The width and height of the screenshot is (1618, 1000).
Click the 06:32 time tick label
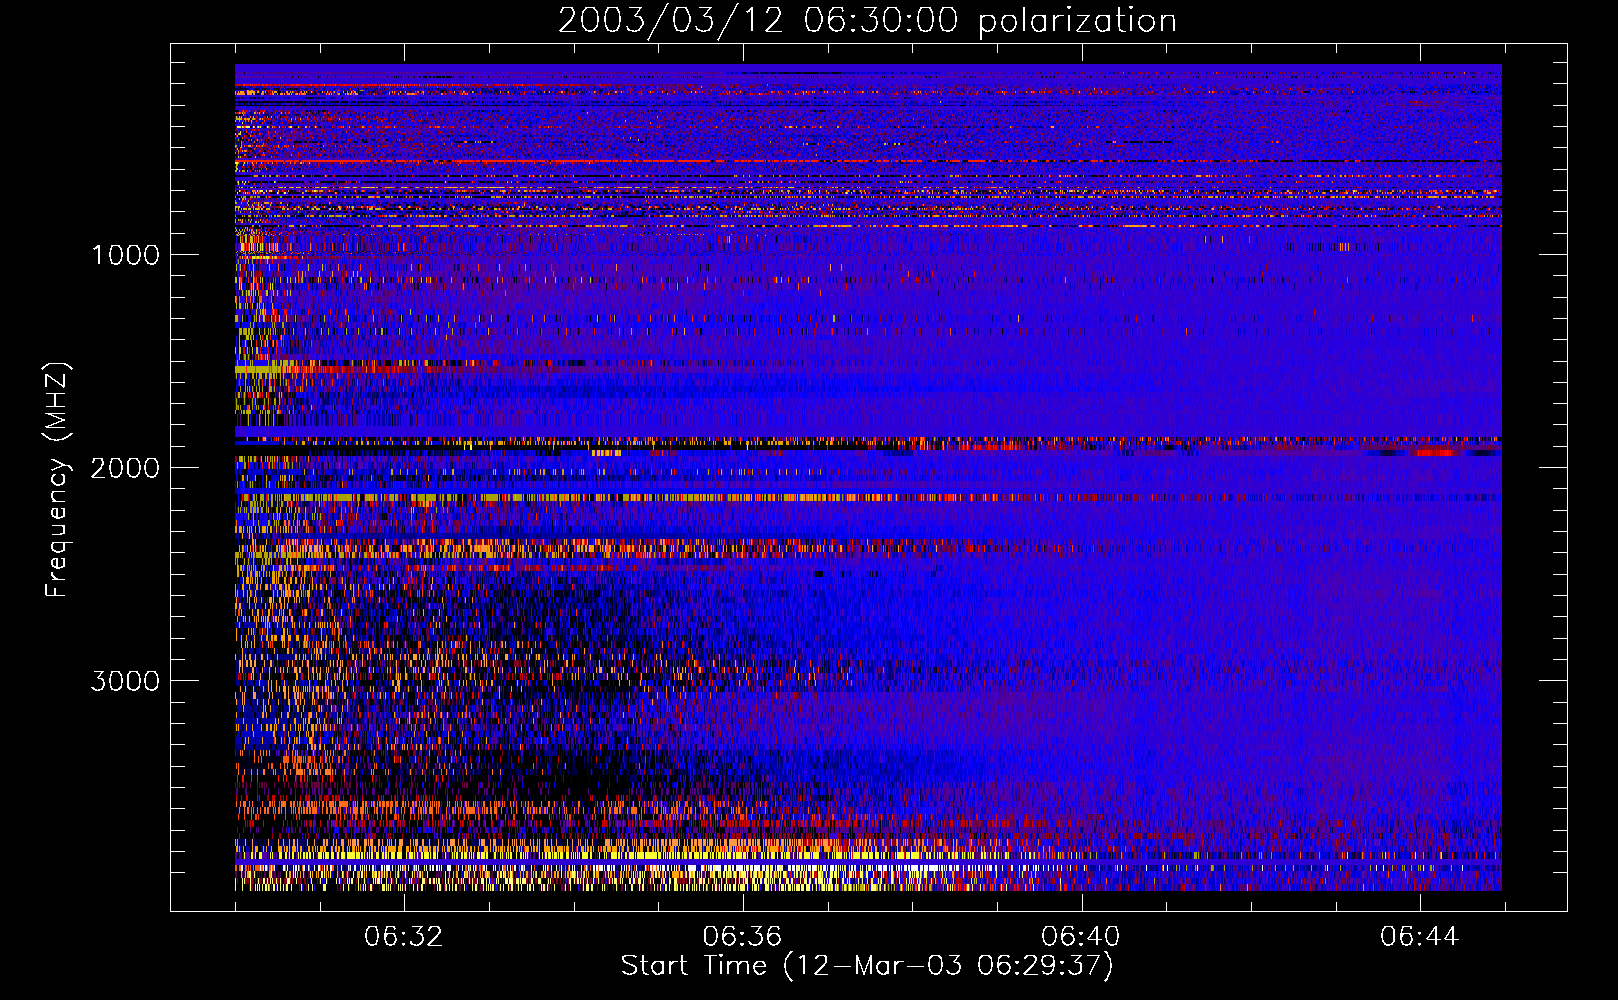click(403, 937)
